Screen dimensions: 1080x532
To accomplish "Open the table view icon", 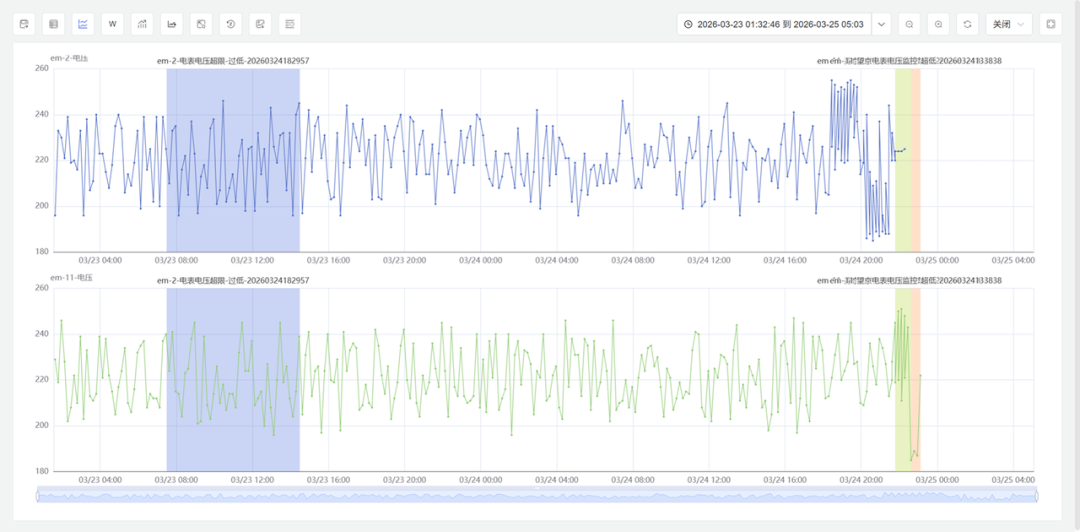I will tap(54, 24).
